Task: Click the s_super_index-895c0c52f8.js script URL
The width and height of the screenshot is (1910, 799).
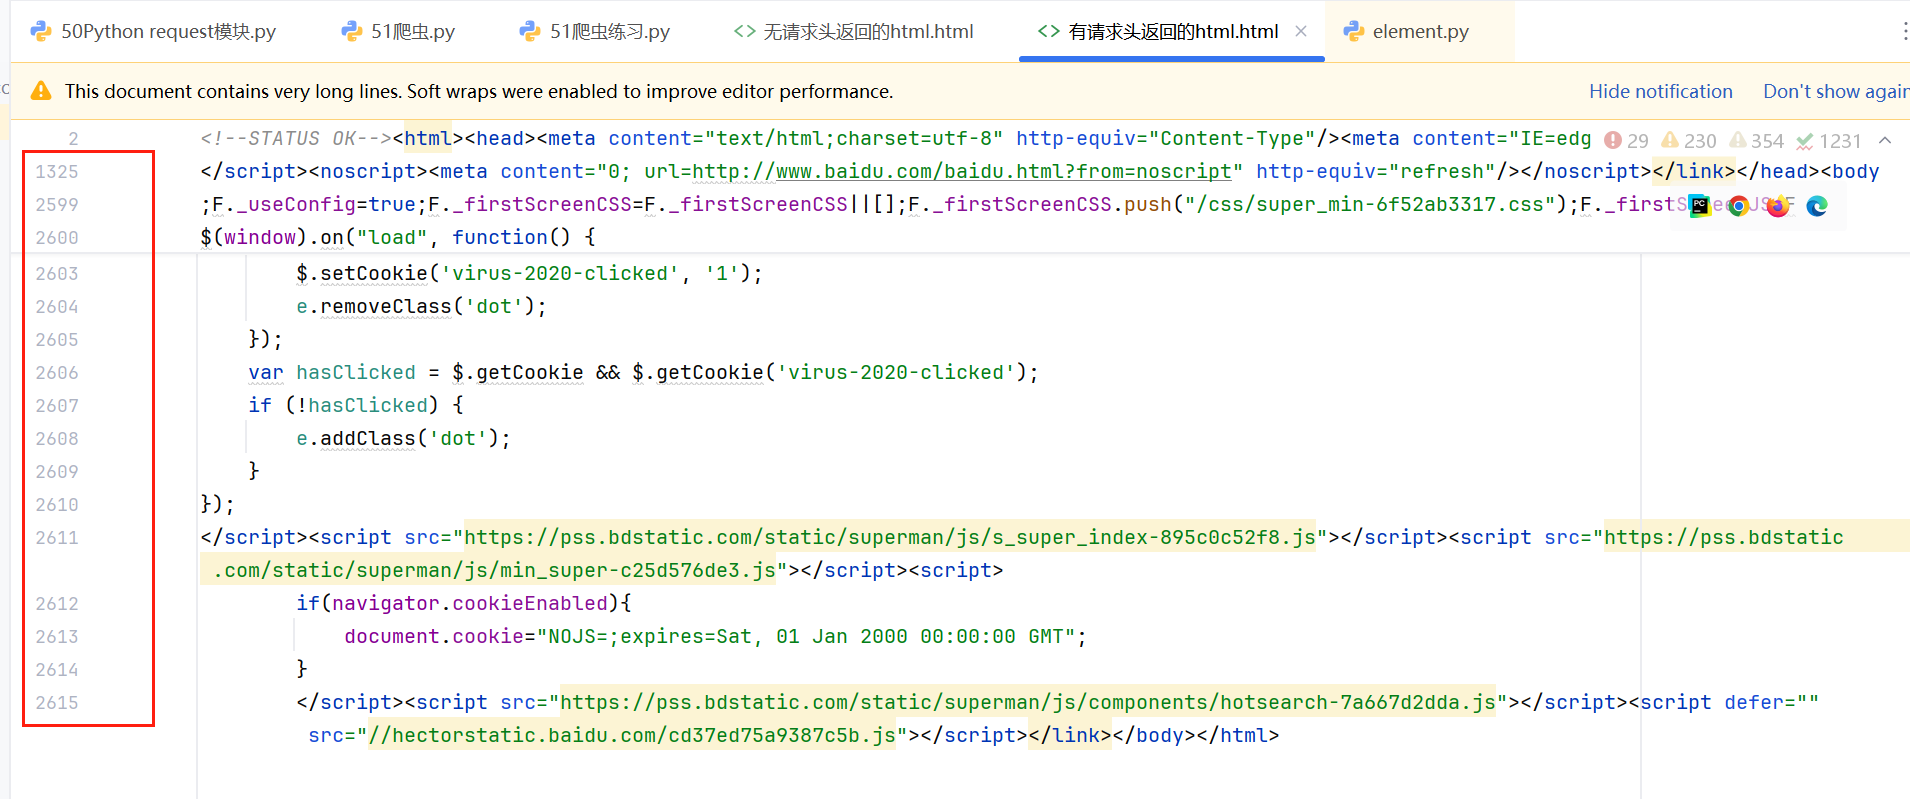Action: click(x=890, y=538)
